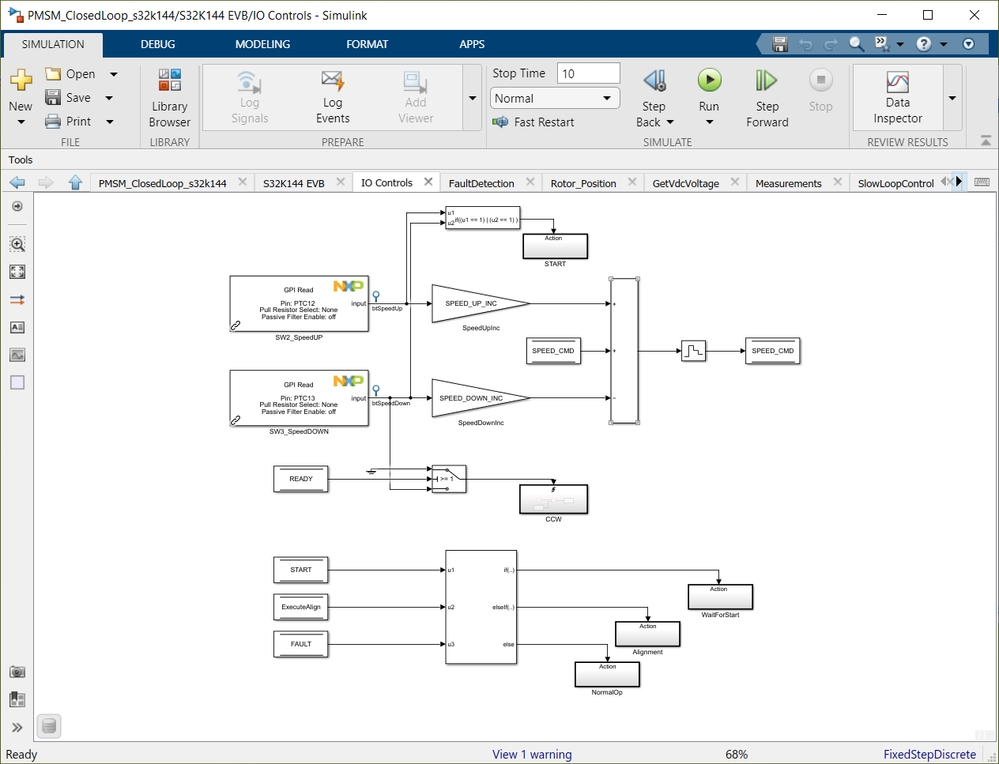Expand the Print options arrow
Image resolution: width=999 pixels, height=764 pixels.
pyautogui.click(x=110, y=121)
